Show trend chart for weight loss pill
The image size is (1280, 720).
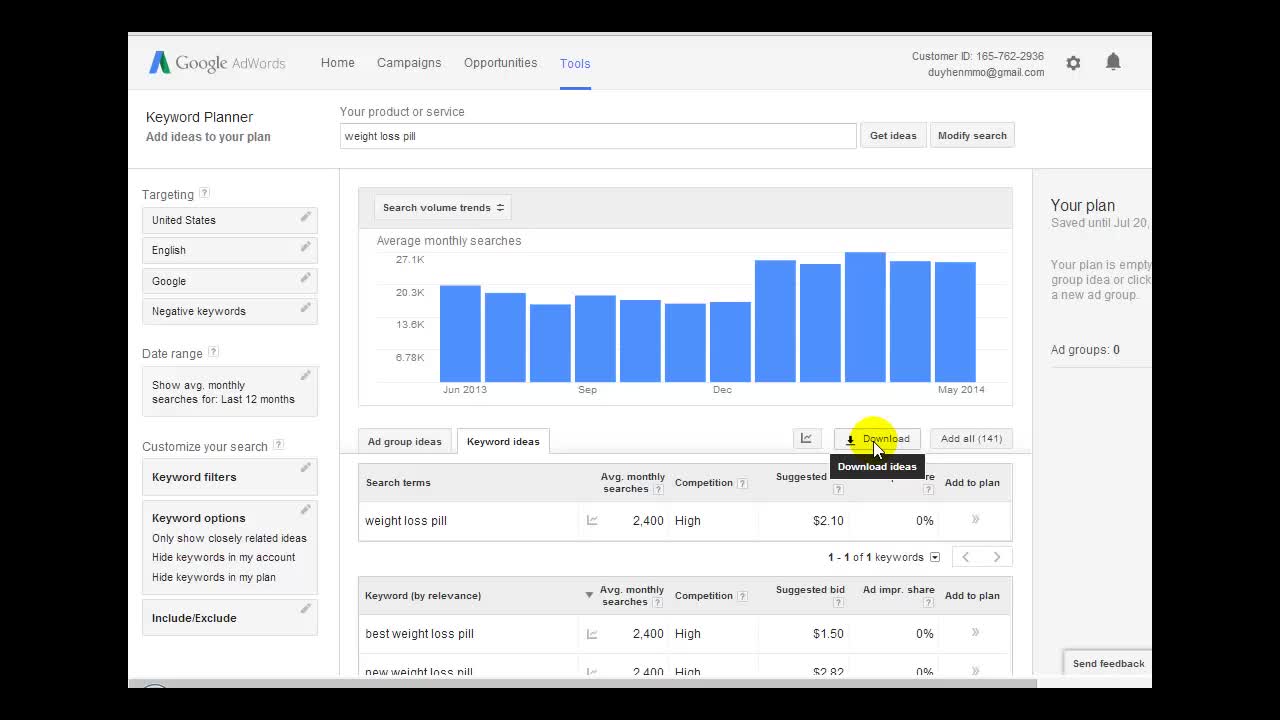[592, 520]
